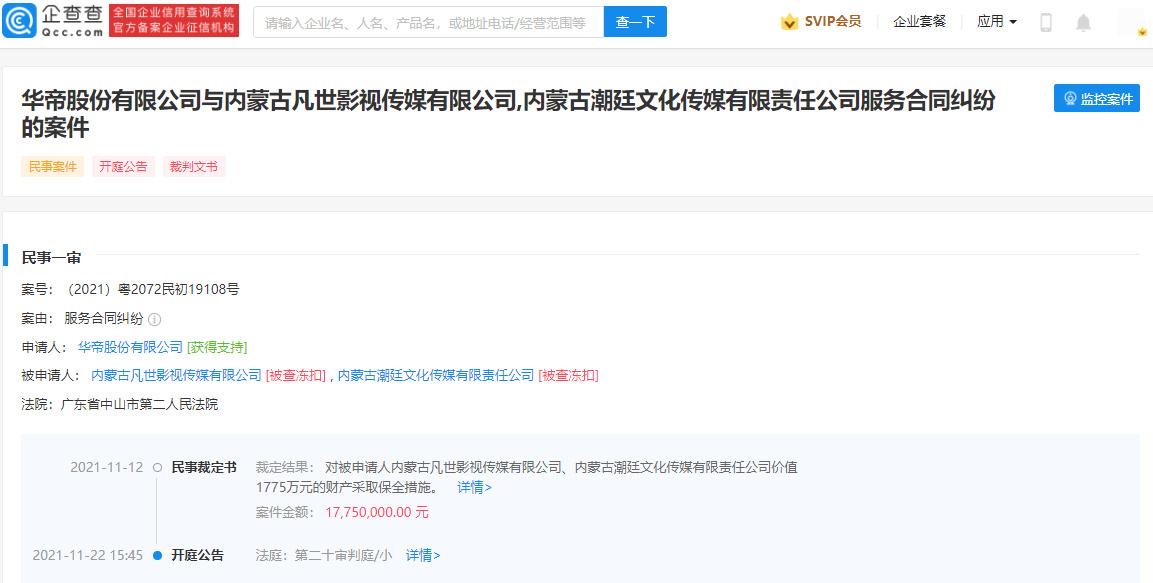Click 第二十审判庭/小 courtroom text
Image resolution: width=1153 pixels, height=583 pixels.
343,556
